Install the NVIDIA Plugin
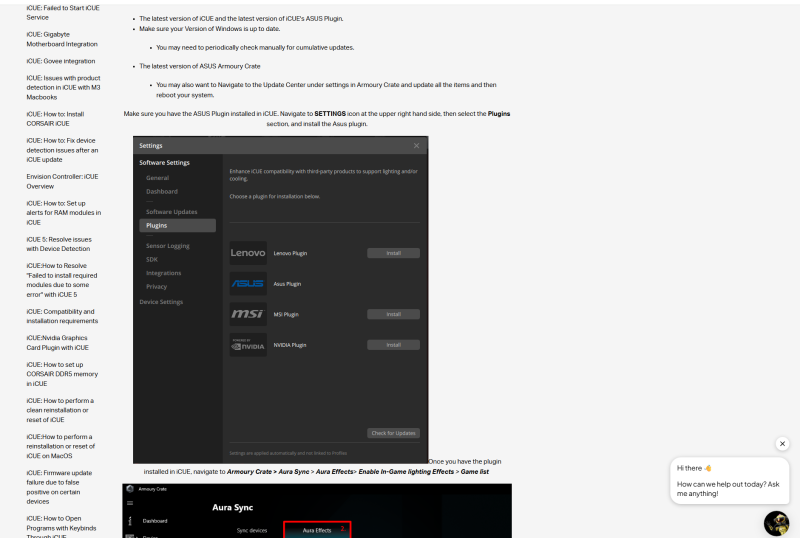 [393, 345]
